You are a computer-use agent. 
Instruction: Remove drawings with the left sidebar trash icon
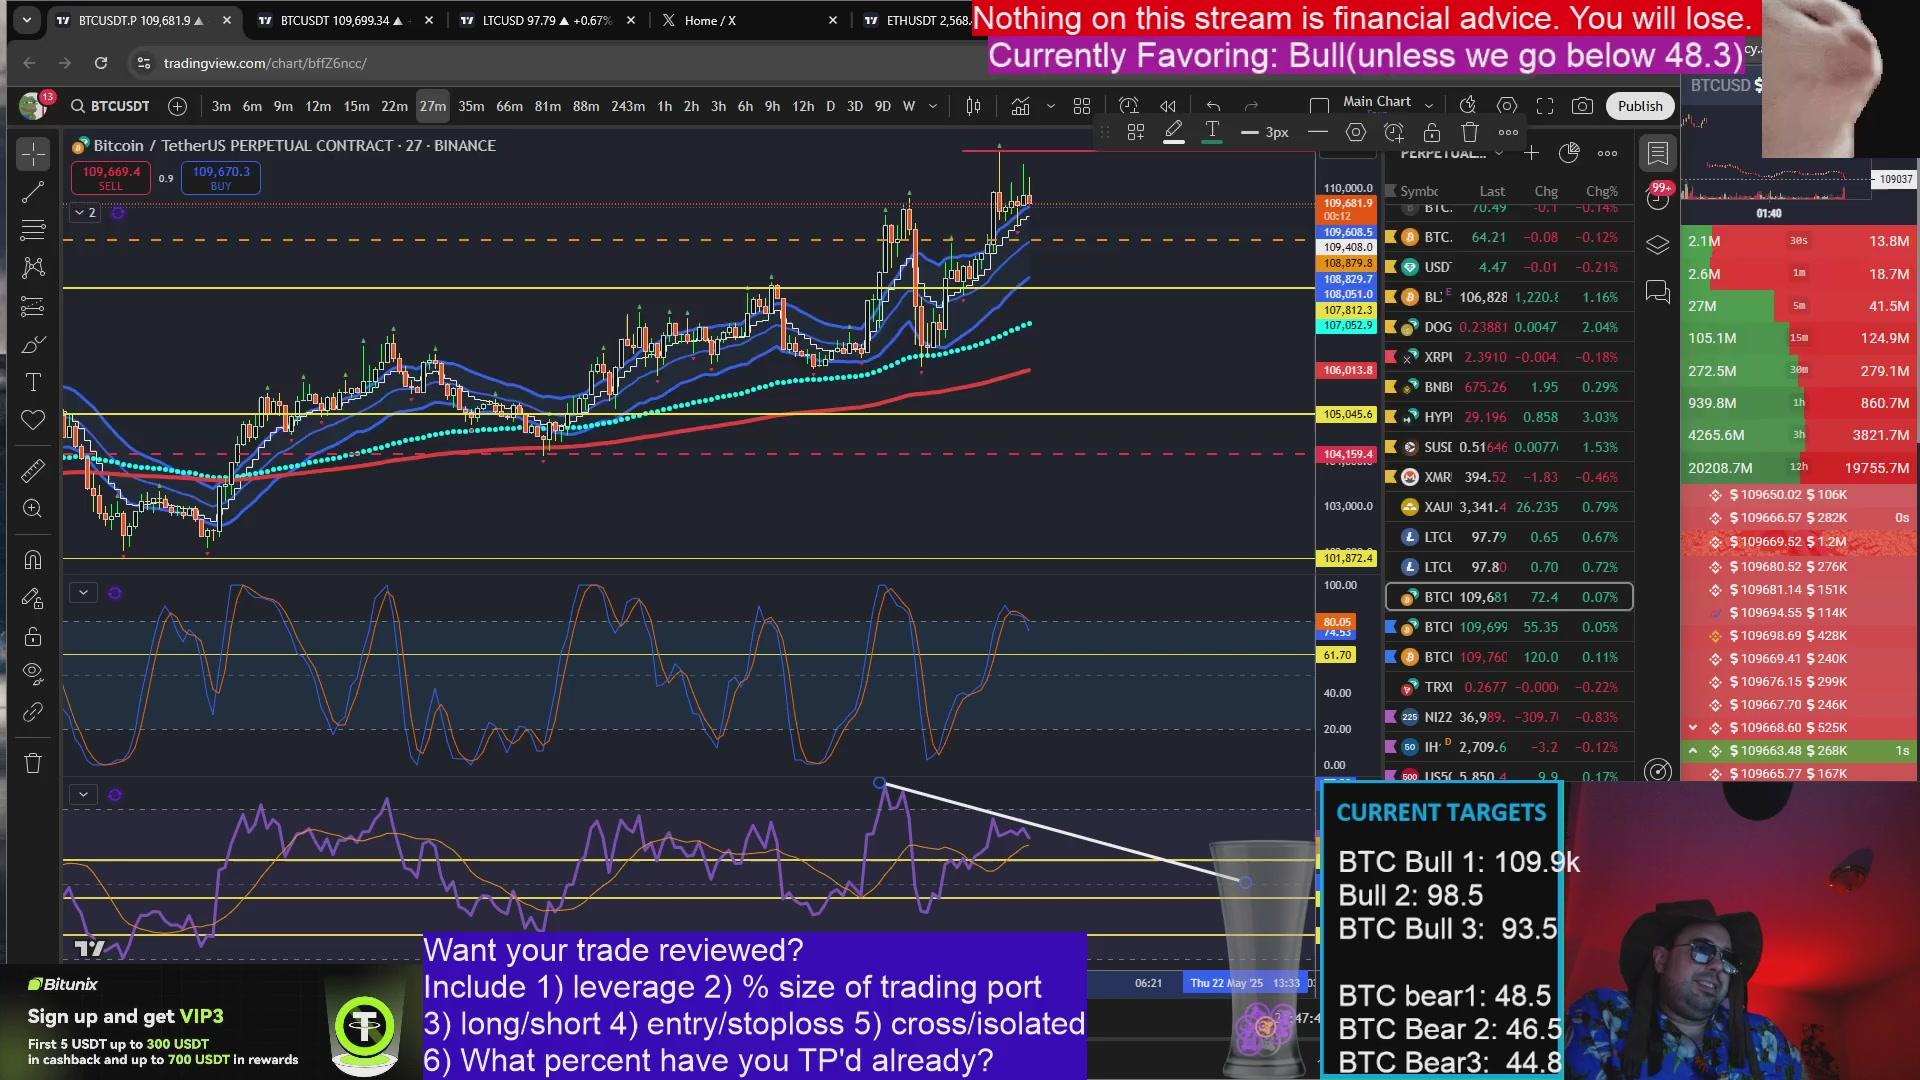(x=33, y=763)
